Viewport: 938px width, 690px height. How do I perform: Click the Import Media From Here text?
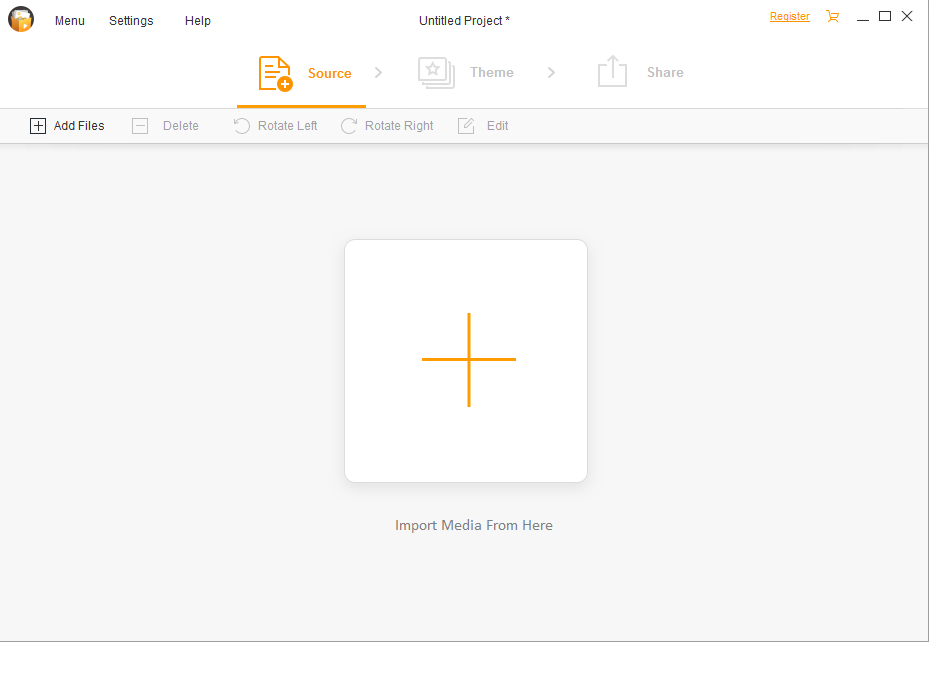click(474, 525)
